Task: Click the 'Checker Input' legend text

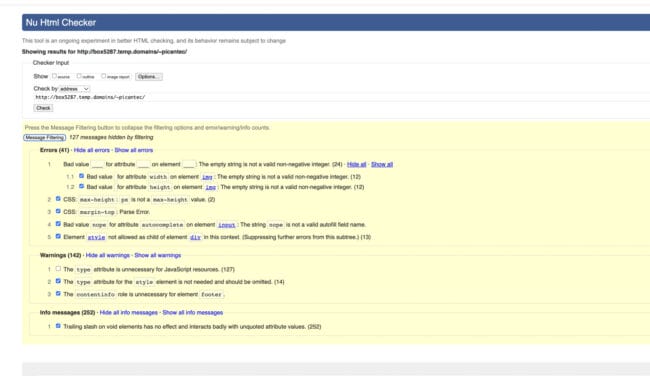Action: (x=51, y=63)
